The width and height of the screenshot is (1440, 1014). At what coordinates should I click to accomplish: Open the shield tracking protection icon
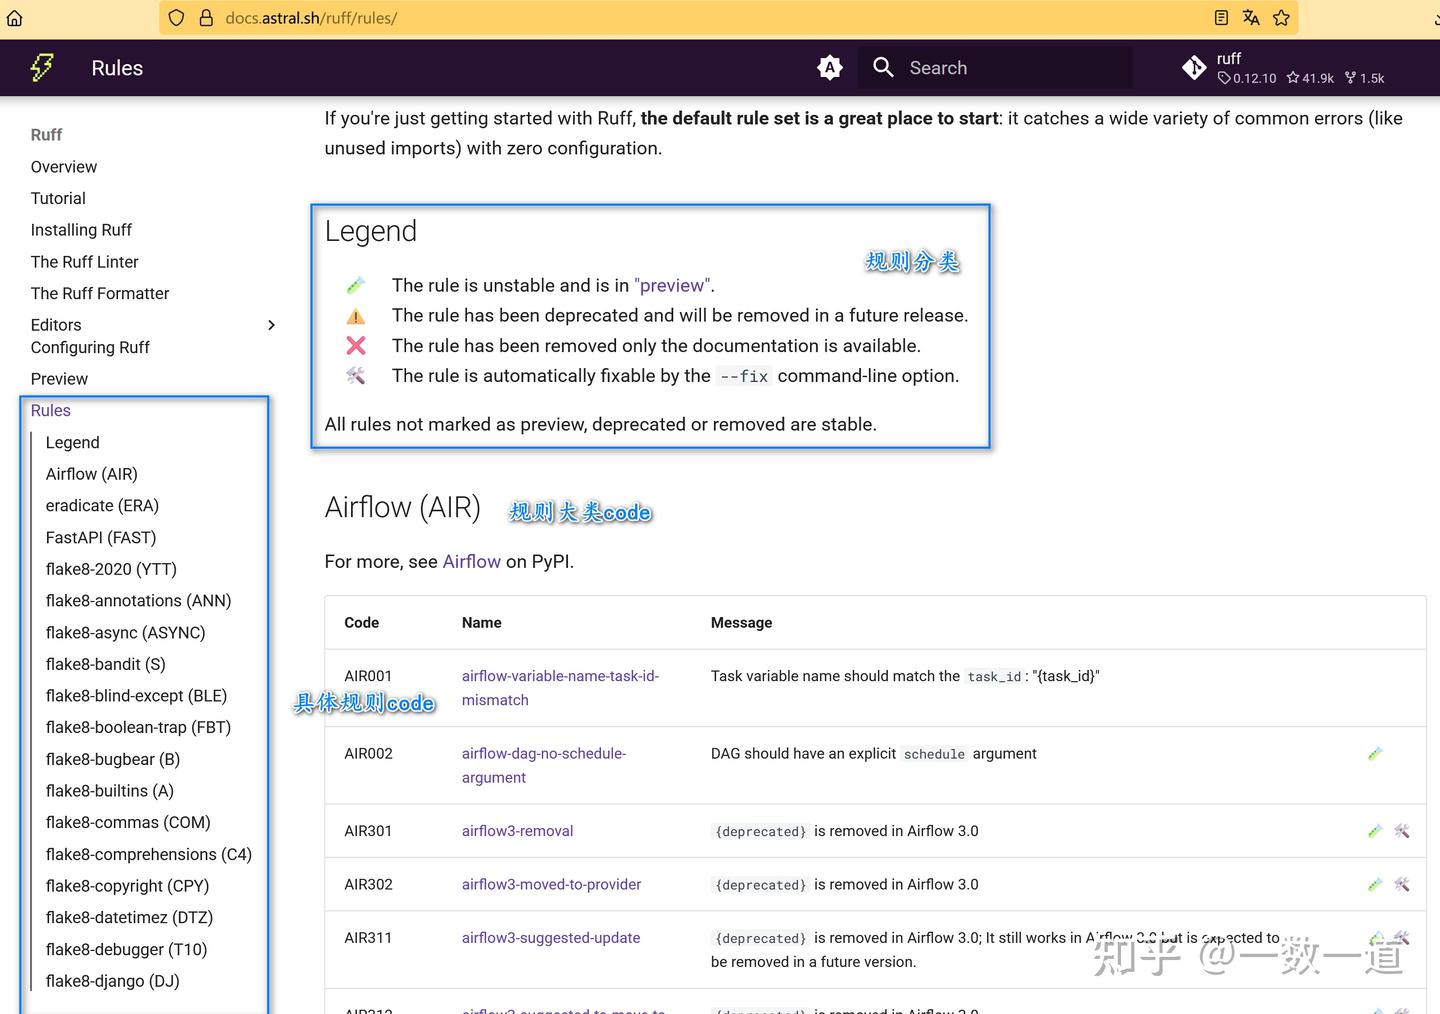click(177, 18)
